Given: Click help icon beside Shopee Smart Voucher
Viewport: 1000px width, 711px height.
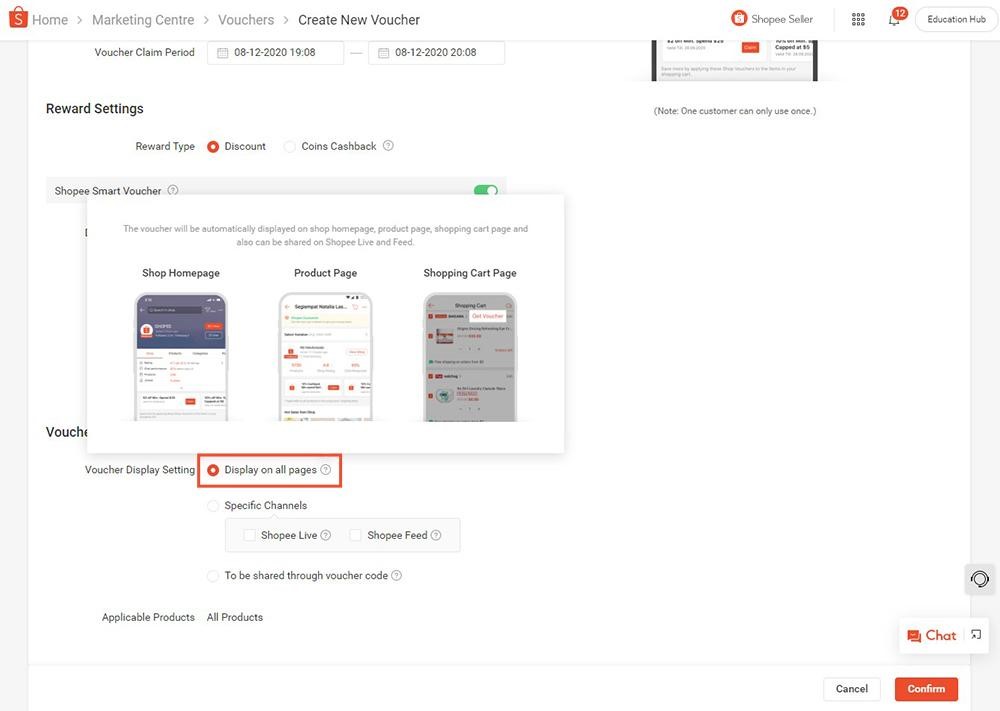Looking at the screenshot, I should (x=173, y=190).
